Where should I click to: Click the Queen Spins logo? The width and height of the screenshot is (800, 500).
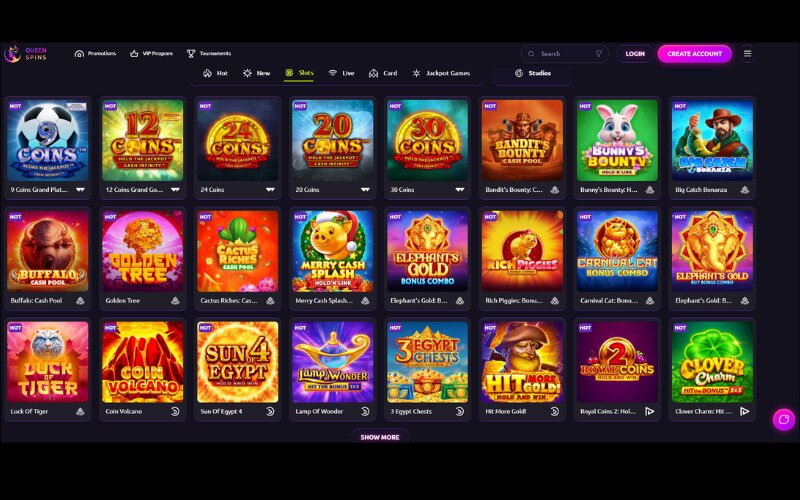tap(26, 54)
